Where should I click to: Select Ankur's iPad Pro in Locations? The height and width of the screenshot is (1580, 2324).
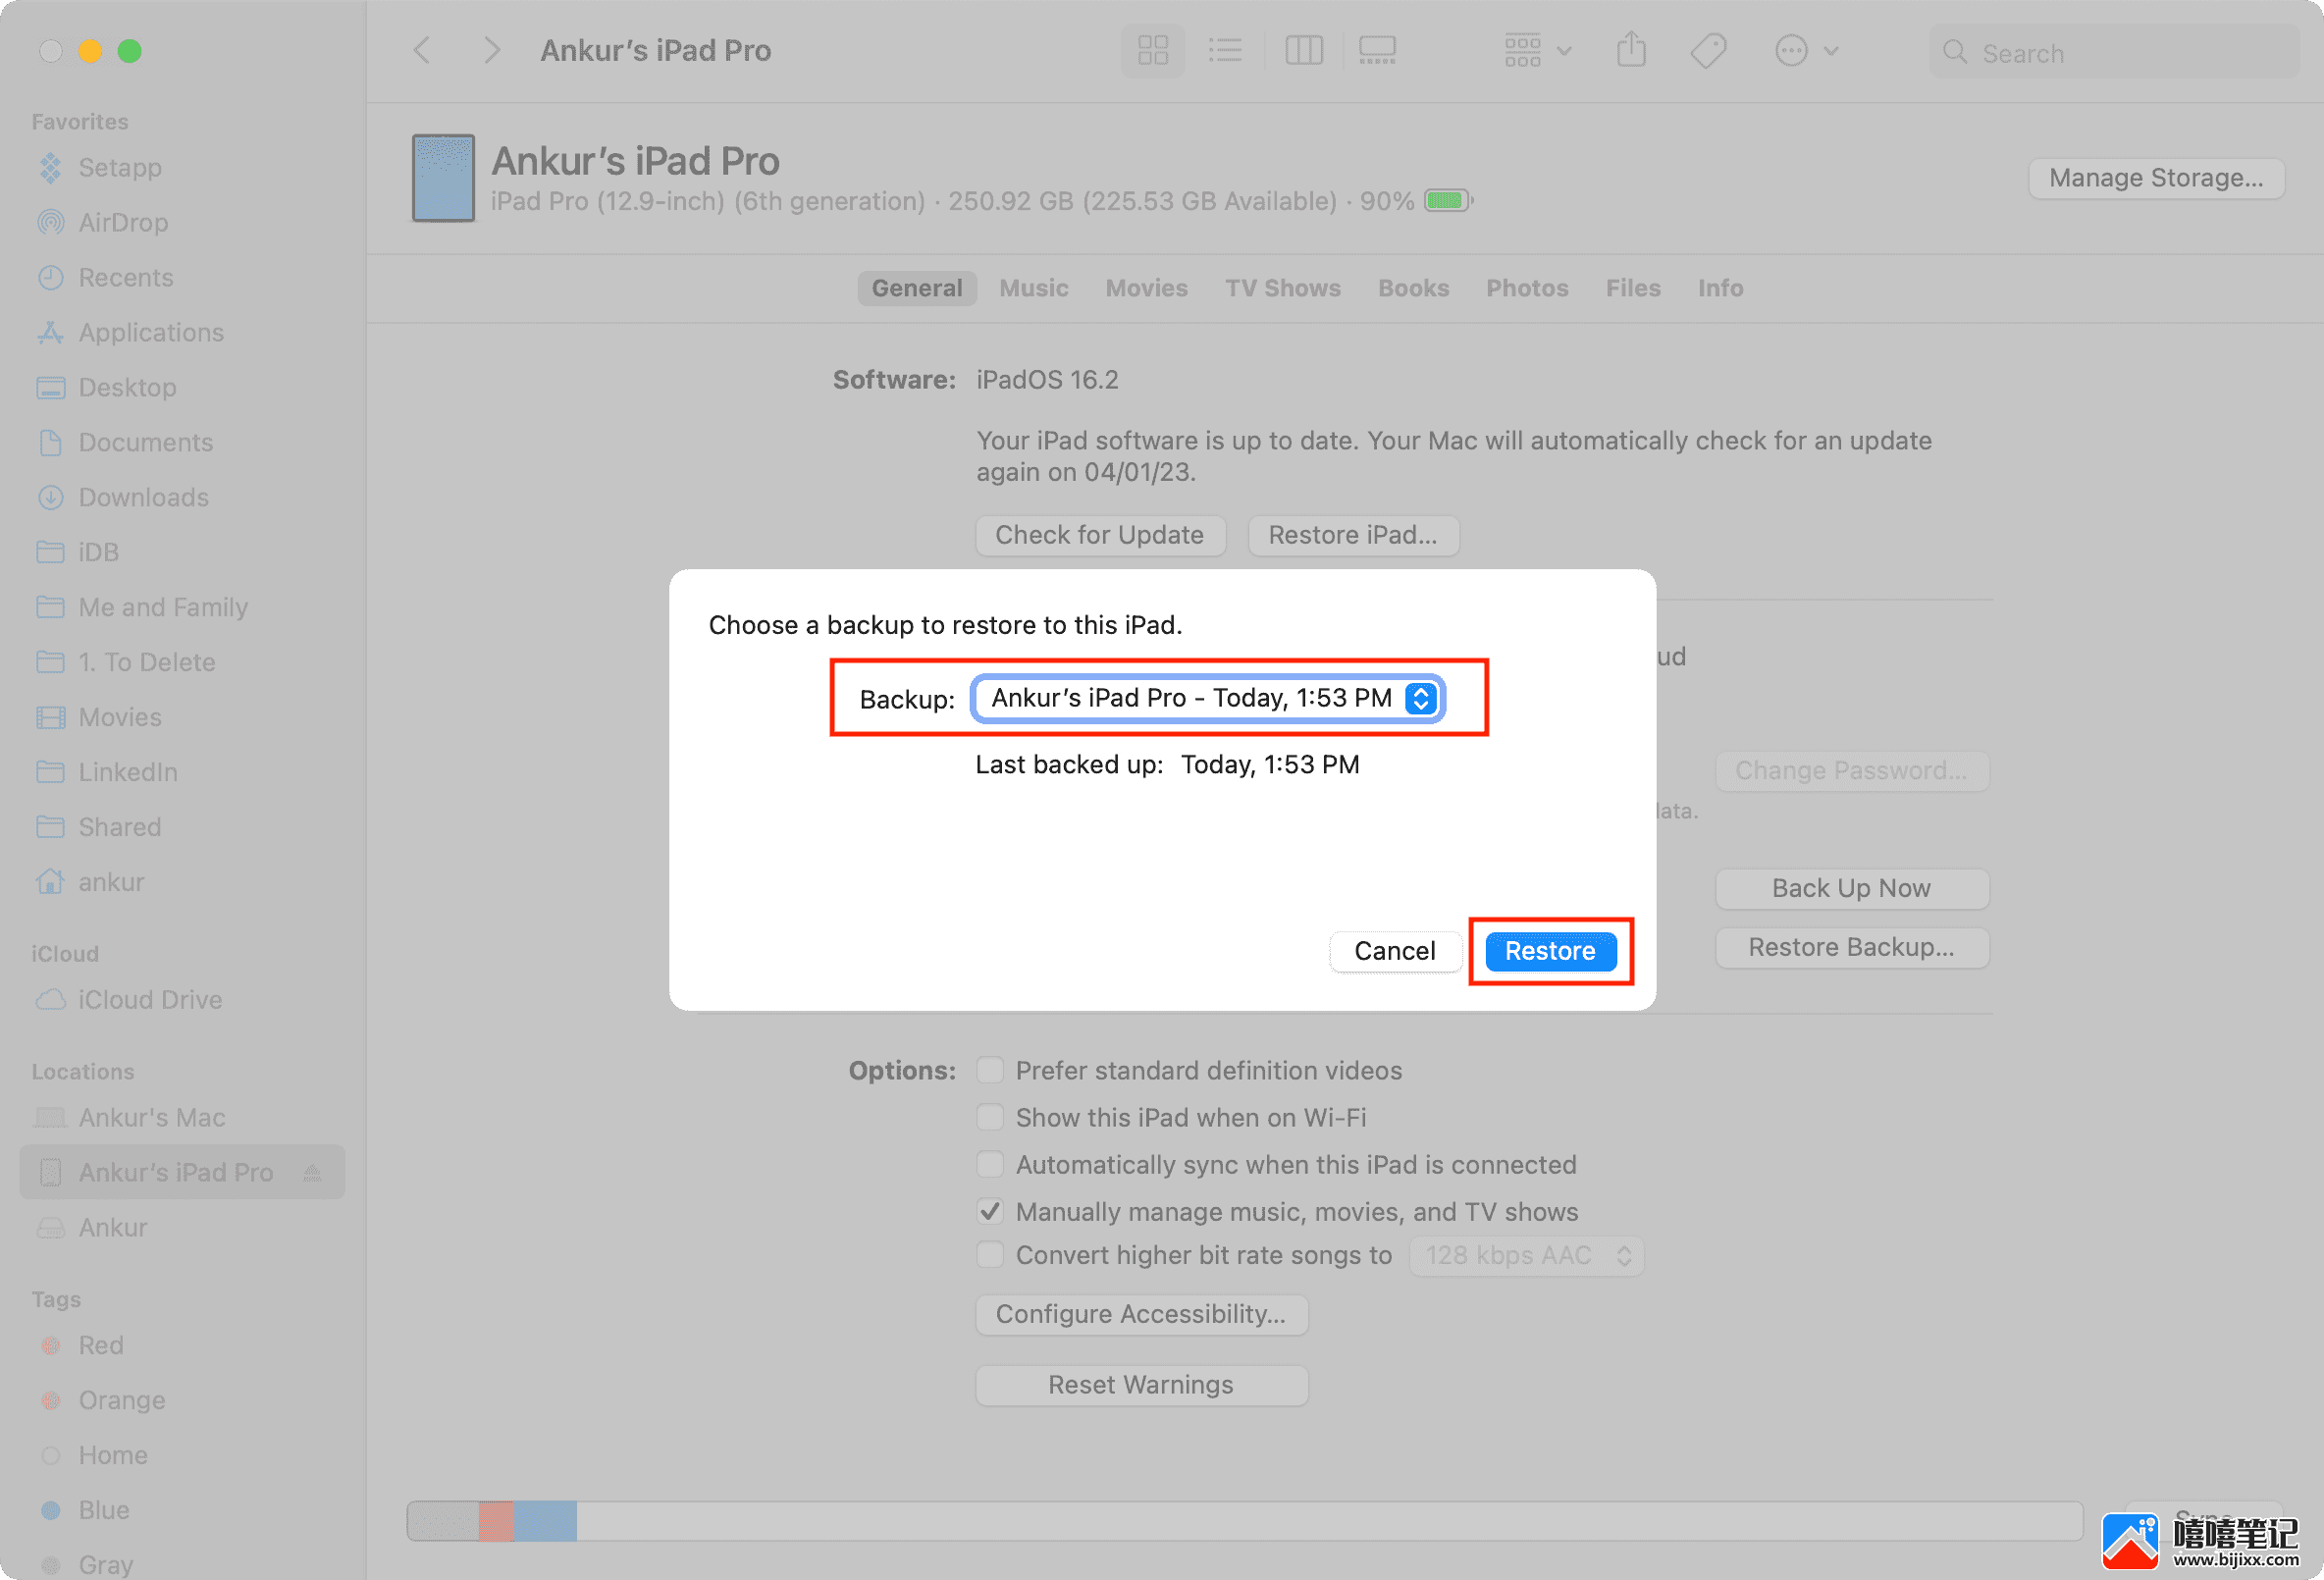coord(177,1171)
